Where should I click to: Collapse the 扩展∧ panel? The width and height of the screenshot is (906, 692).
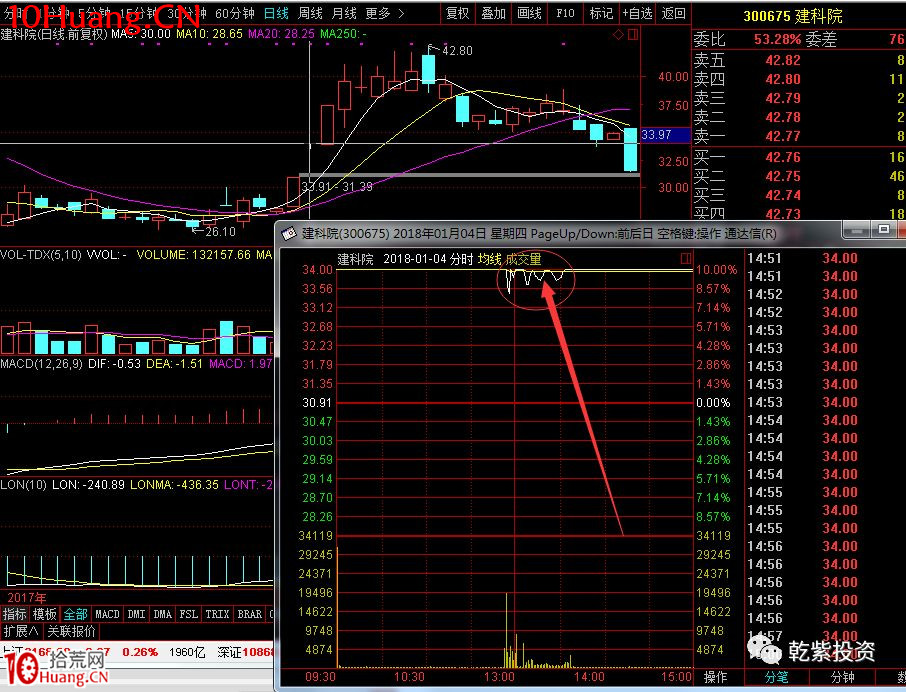point(21,631)
